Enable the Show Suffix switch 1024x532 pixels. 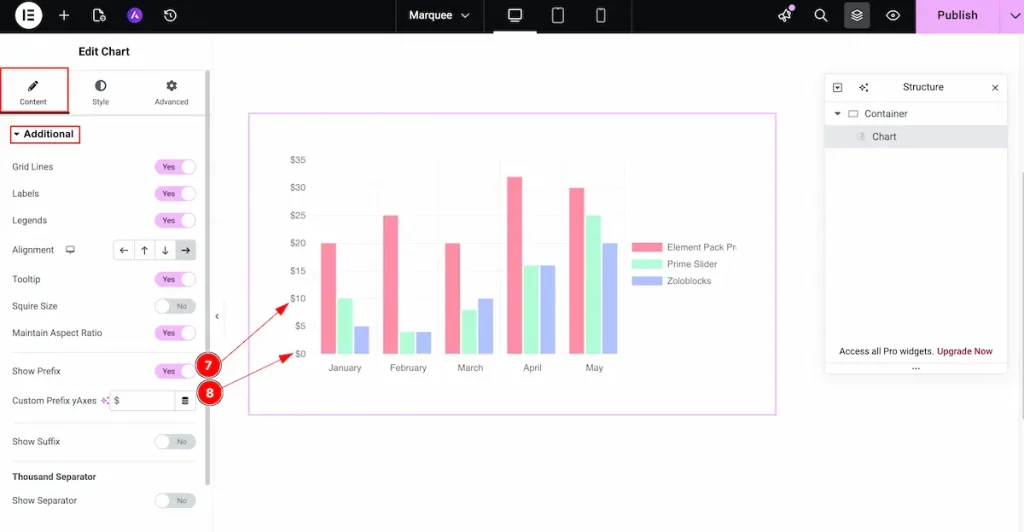[x=175, y=441]
